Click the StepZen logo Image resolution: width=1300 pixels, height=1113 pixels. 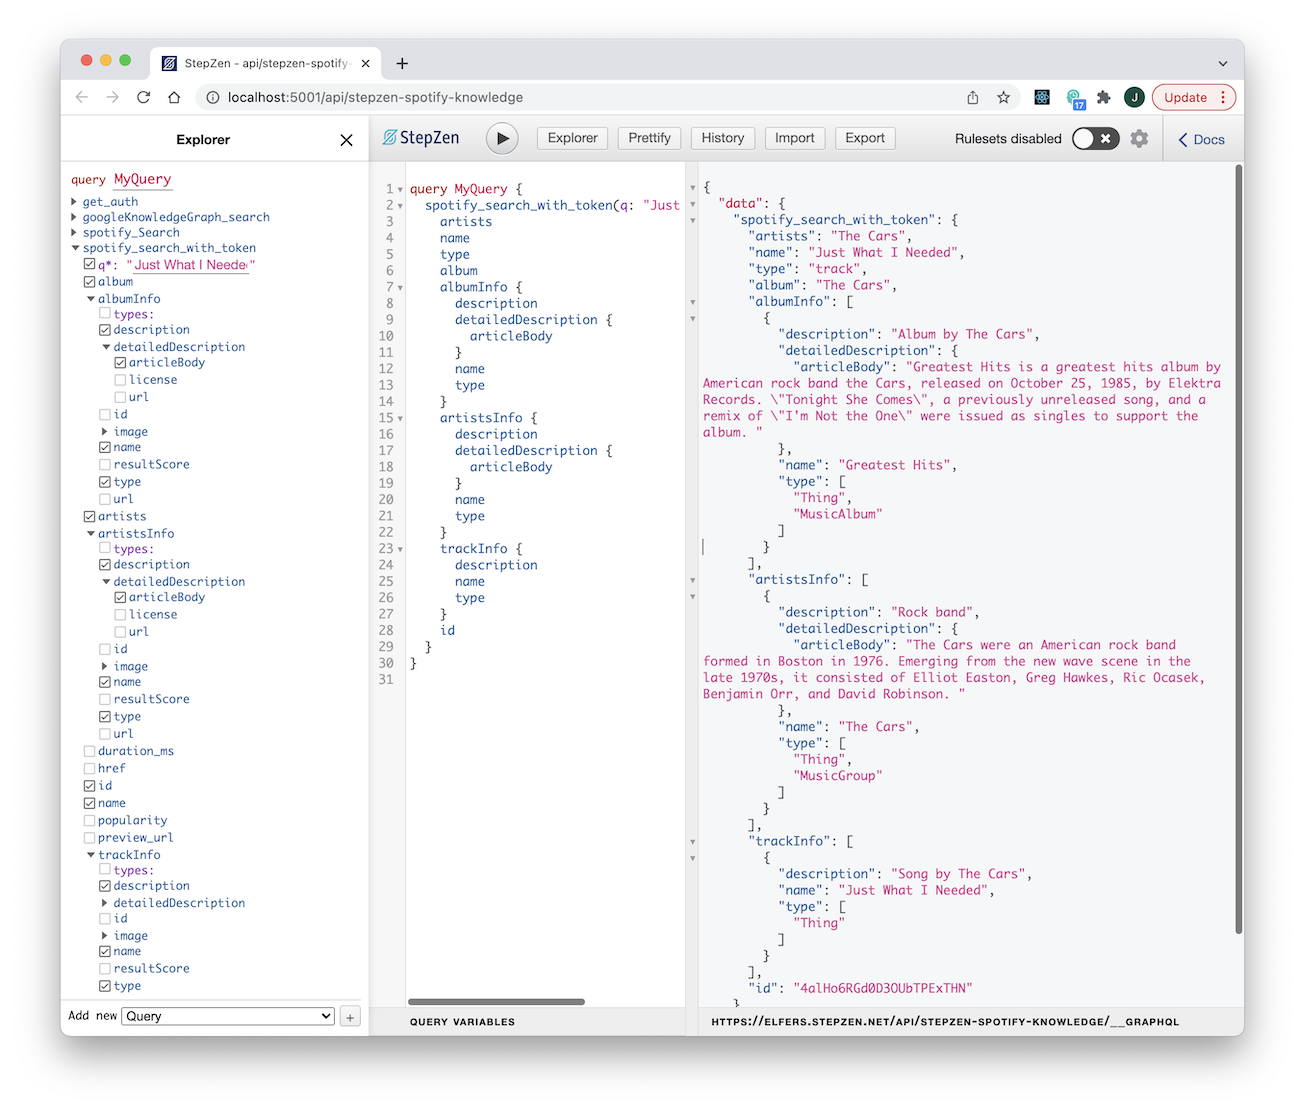tap(421, 138)
